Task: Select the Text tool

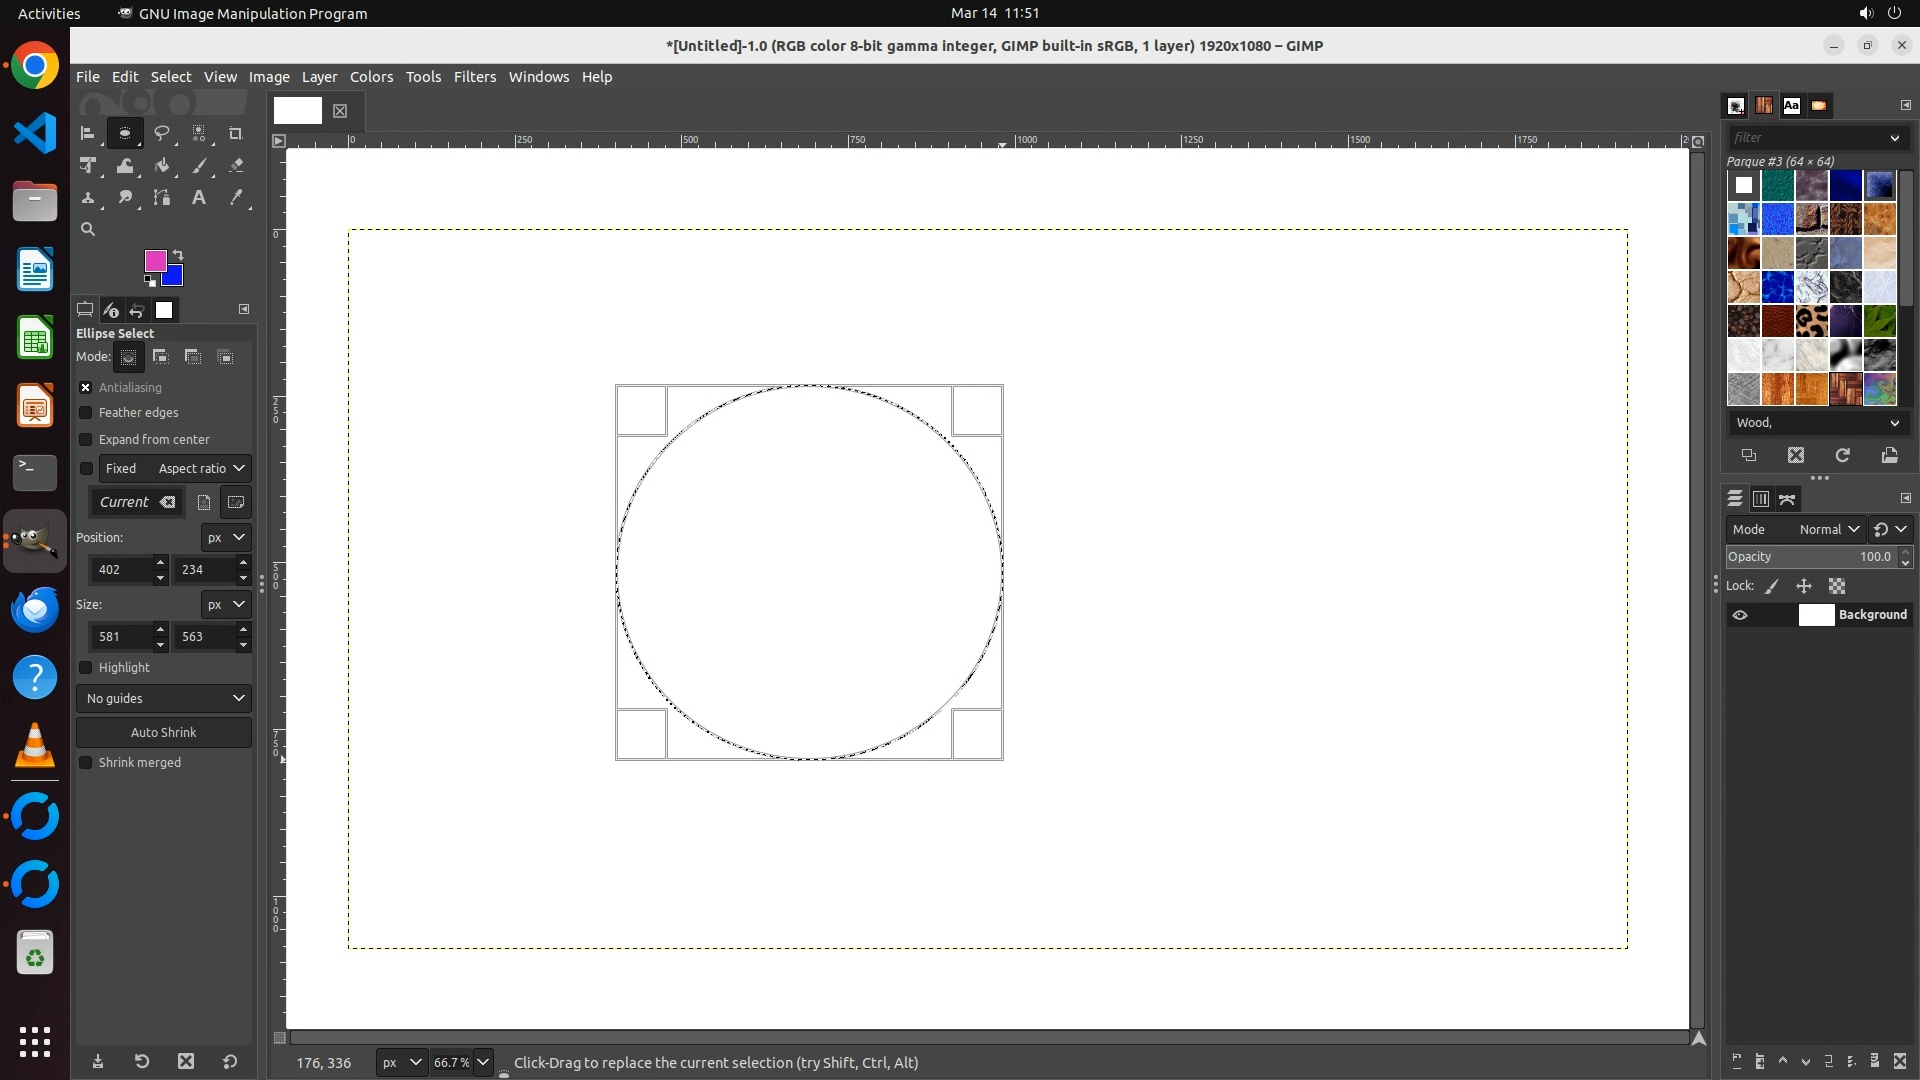Action: [x=199, y=198]
